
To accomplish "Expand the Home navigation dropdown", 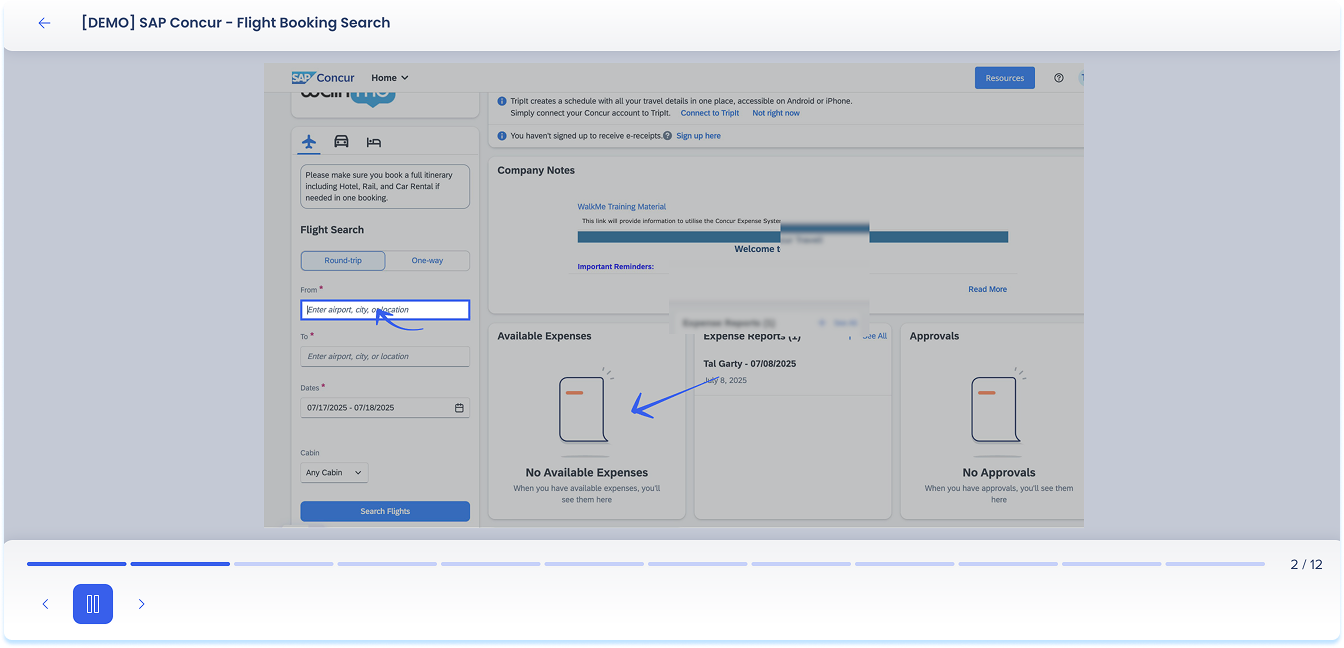I will coord(389,78).
